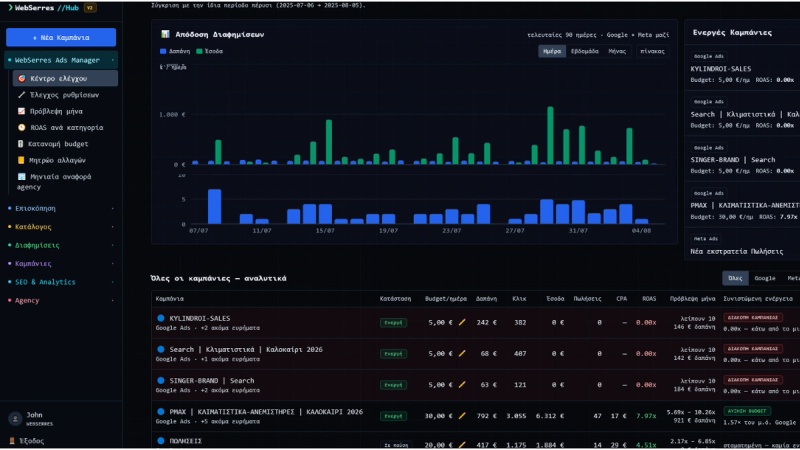800x450 pixels.
Task: Expand the Επισκόπηση sidebar section
Action: (x=61, y=208)
